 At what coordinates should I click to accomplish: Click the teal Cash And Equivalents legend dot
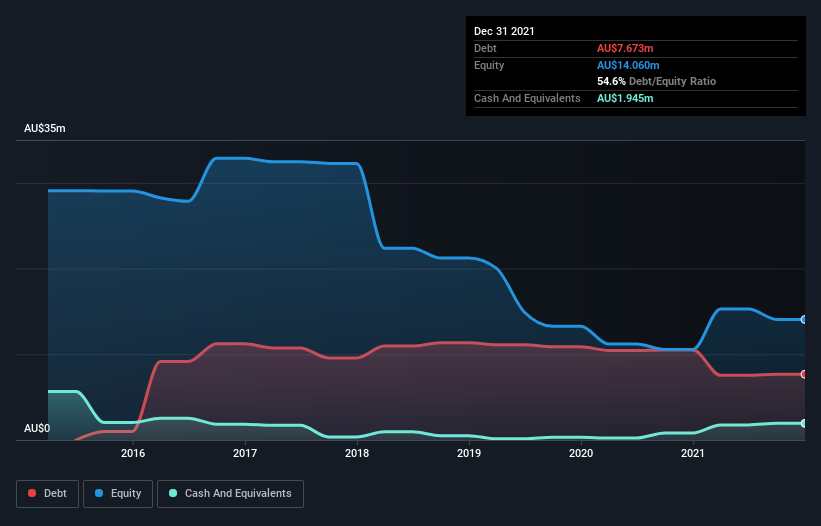click(x=173, y=493)
